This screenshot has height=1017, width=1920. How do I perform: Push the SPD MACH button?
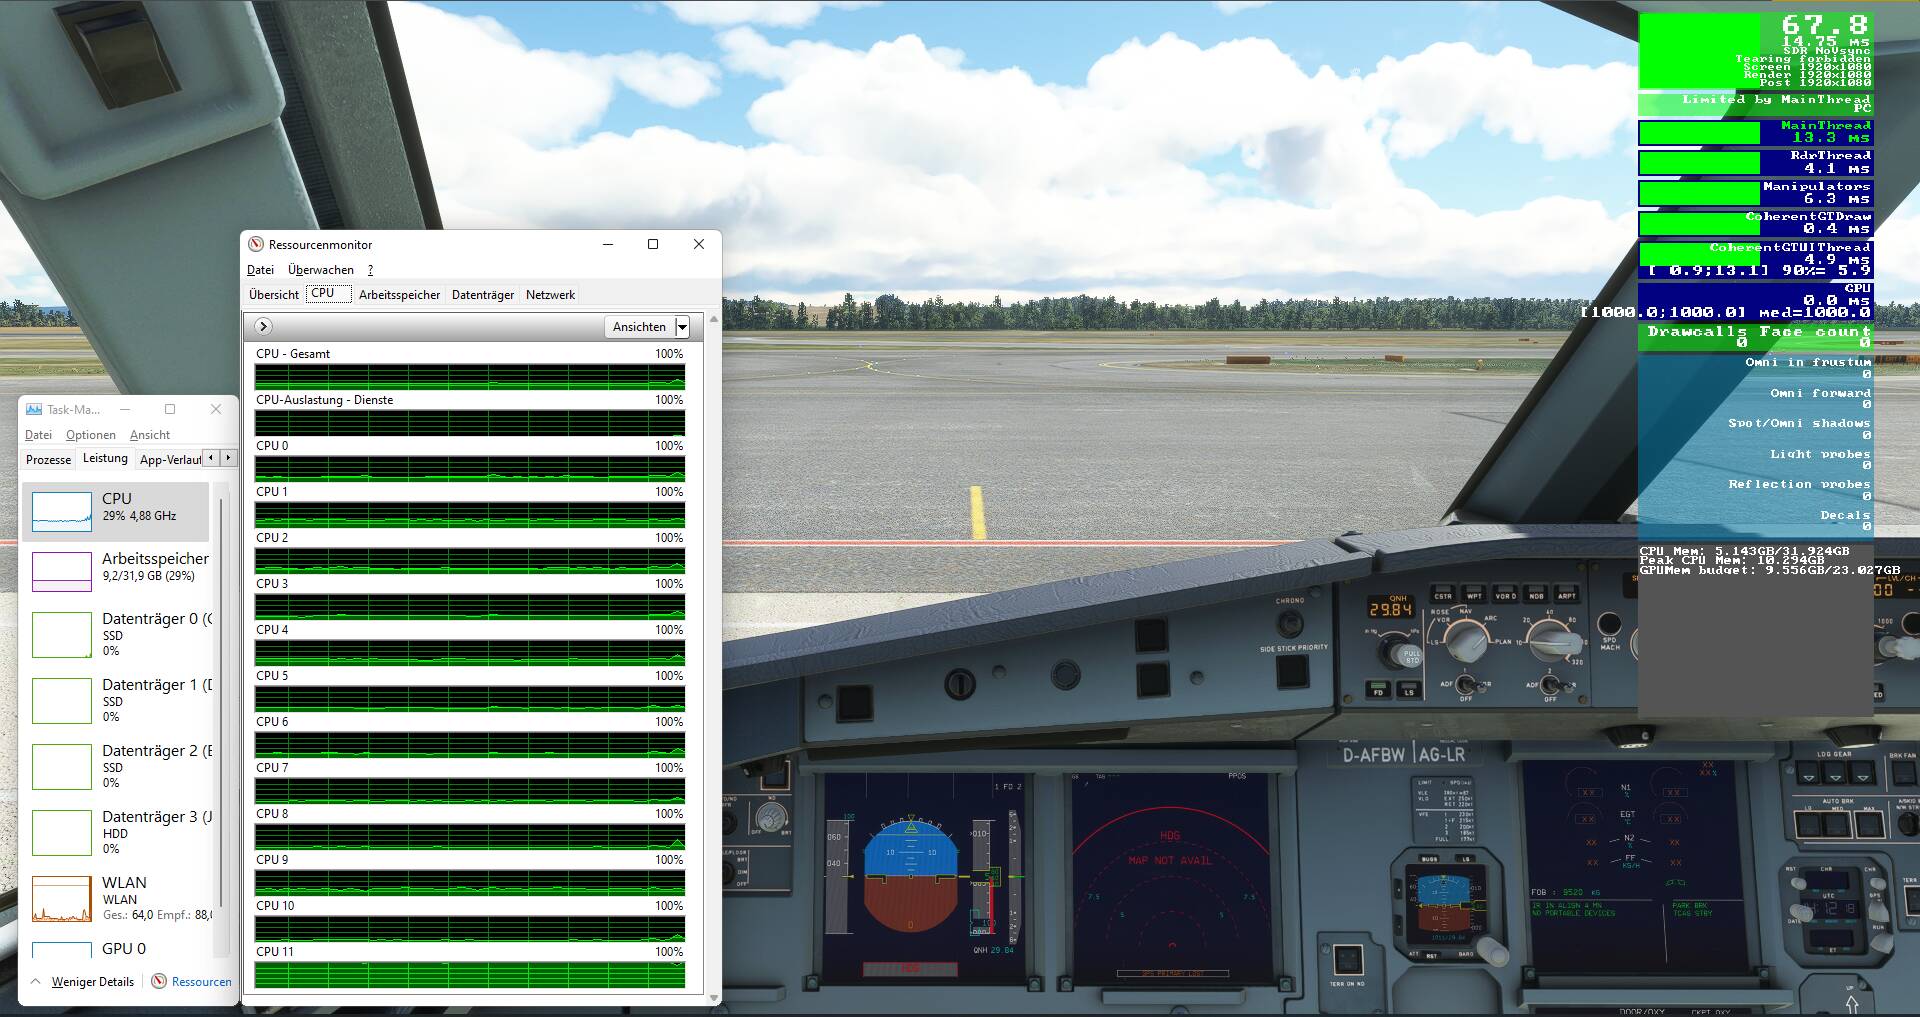[x=1609, y=626]
